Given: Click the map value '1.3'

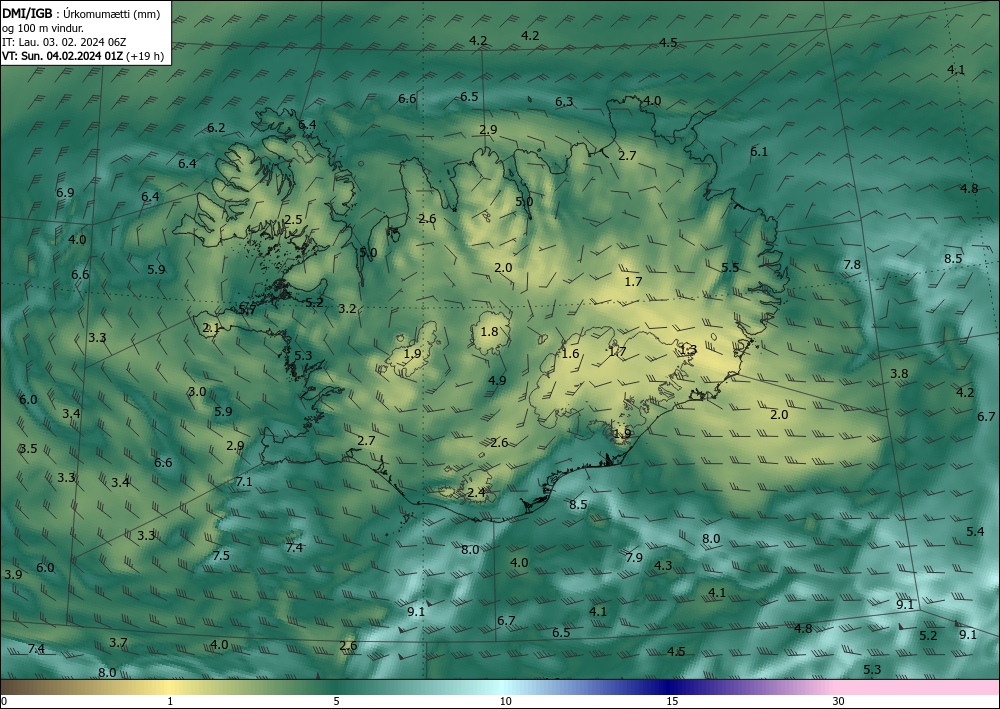Looking at the screenshot, I should coord(688,349).
